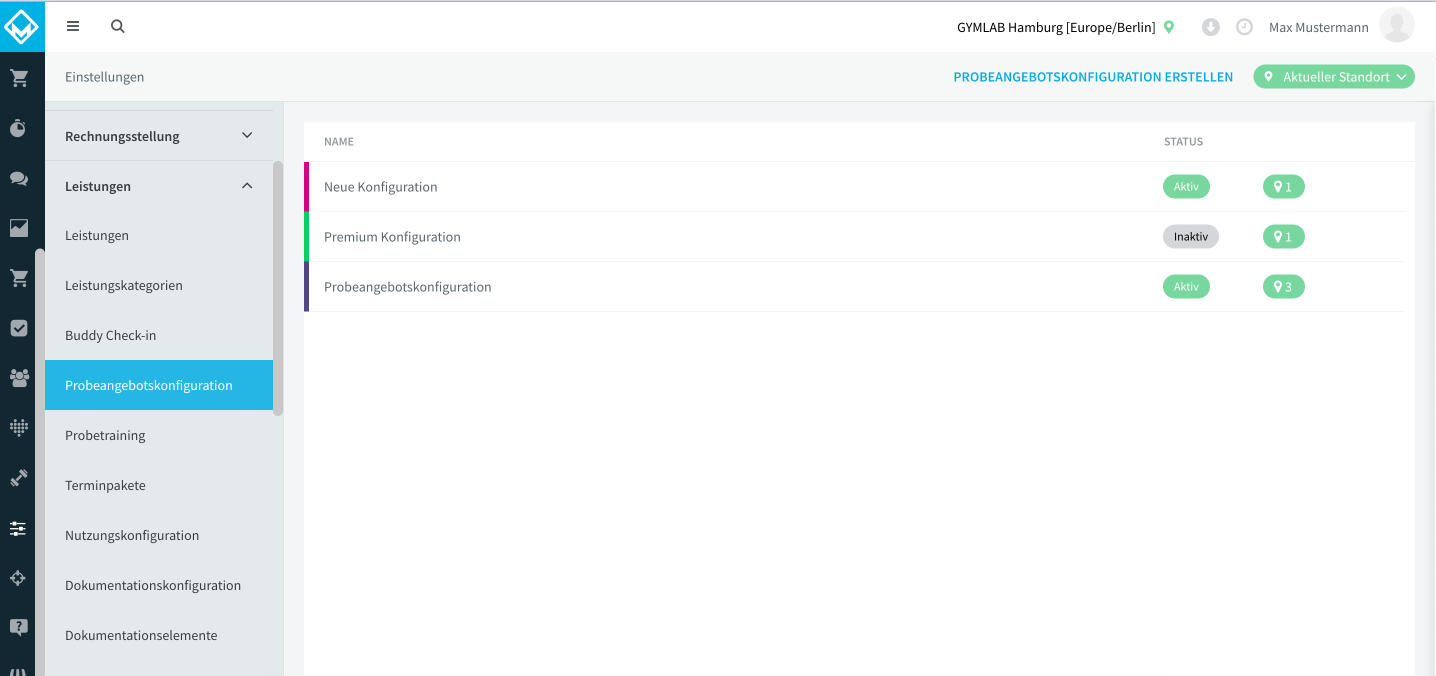Open the dumbbell training icon in the left sidebar
The height and width of the screenshot is (676, 1436).
point(18,478)
